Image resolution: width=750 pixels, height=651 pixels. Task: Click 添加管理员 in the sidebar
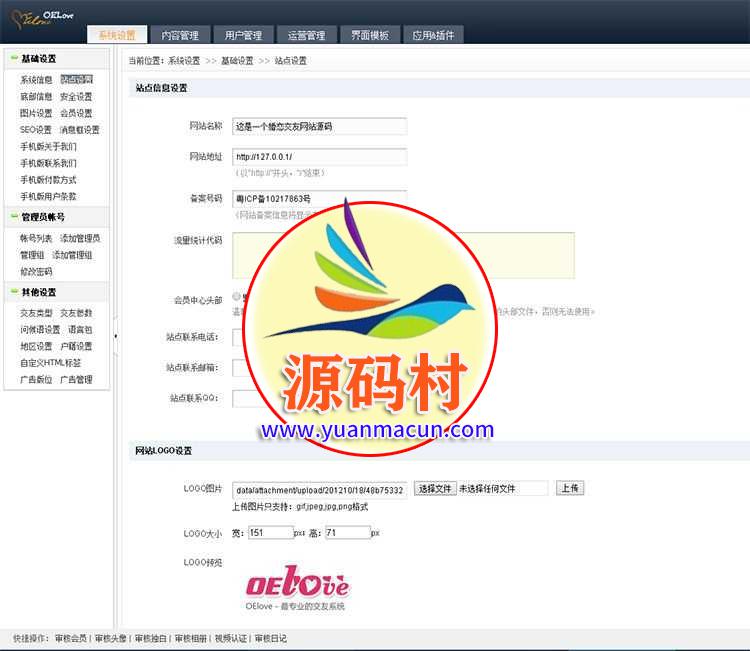pyautogui.click(x=80, y=238)
